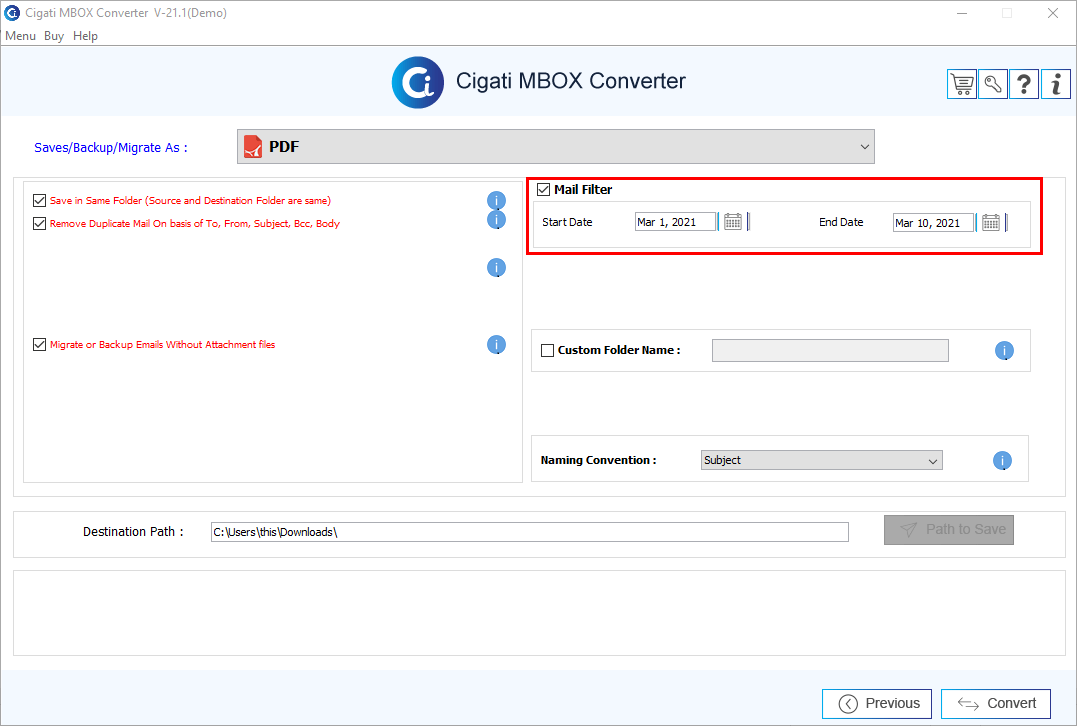Show info for Custom Folder Name
This screenshot has width=1077, height=726.
point(1004,350)
